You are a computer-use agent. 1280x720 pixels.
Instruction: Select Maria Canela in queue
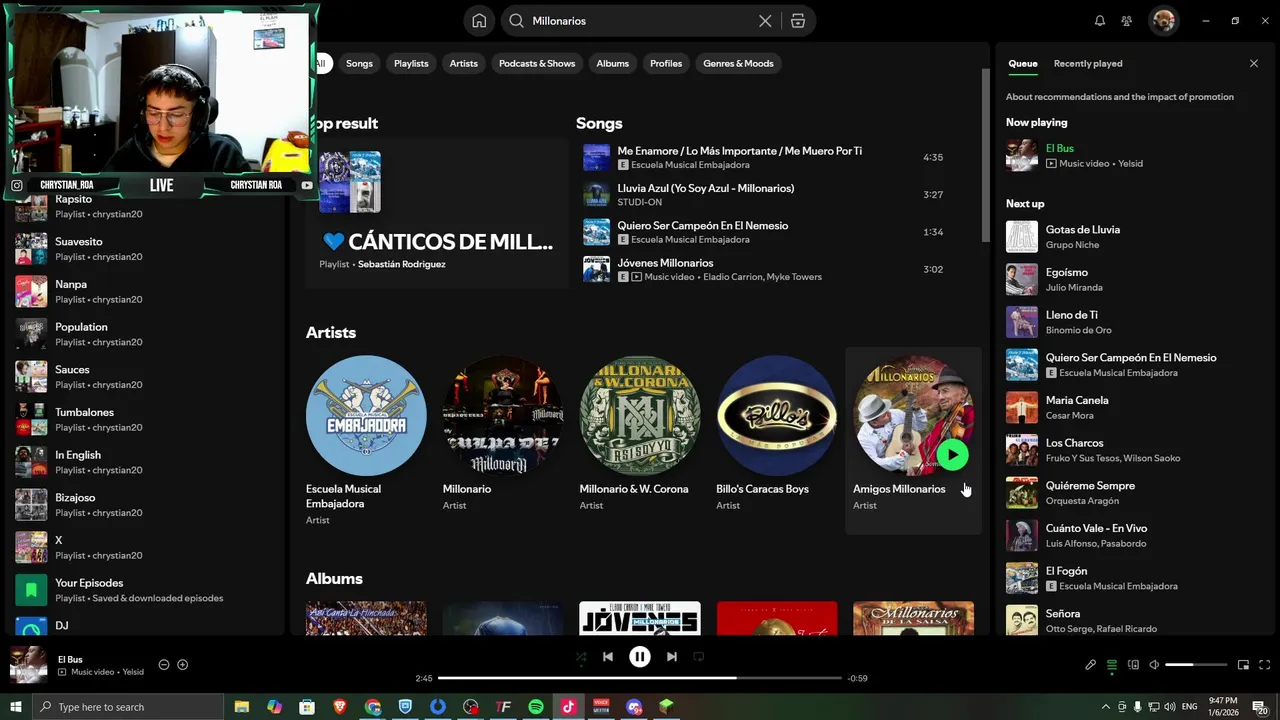point(1134,408)
